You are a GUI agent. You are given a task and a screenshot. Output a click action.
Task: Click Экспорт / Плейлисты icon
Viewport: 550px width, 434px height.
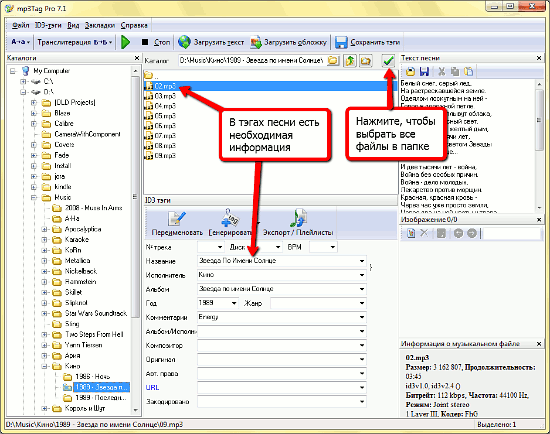point(298,218)
